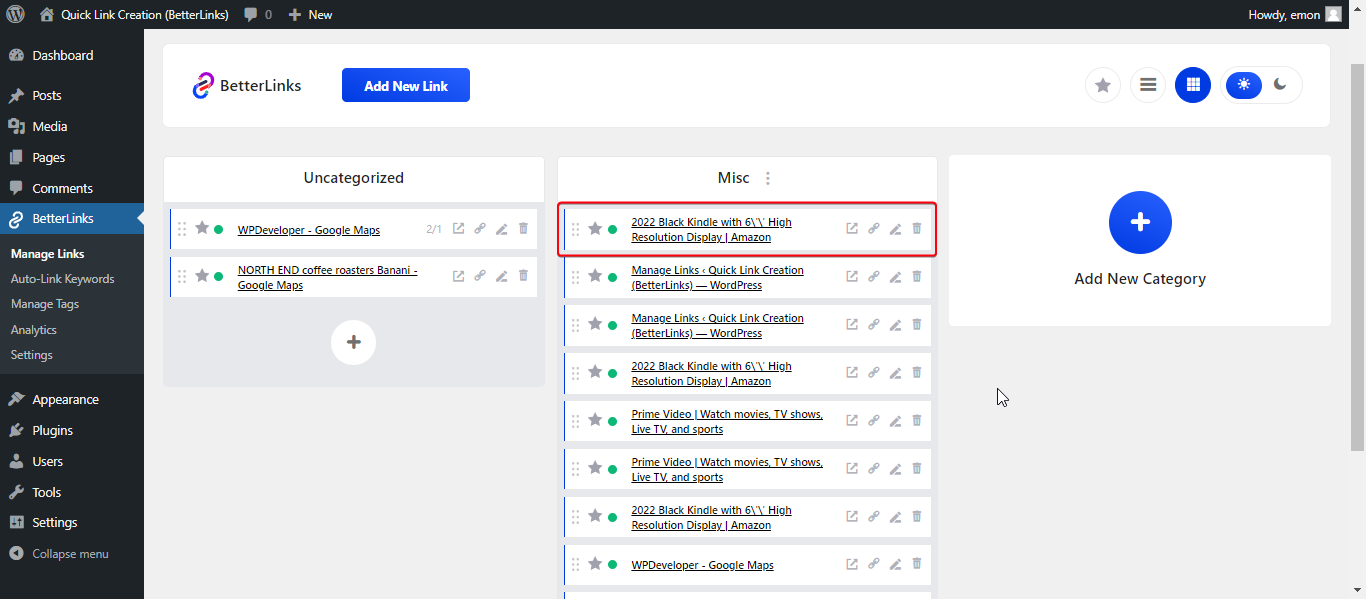The height and width of the screenshot is (599, 1366).
Task: Delete the 2022 Black Kindle link in Misc
Action: coord(916,228)
